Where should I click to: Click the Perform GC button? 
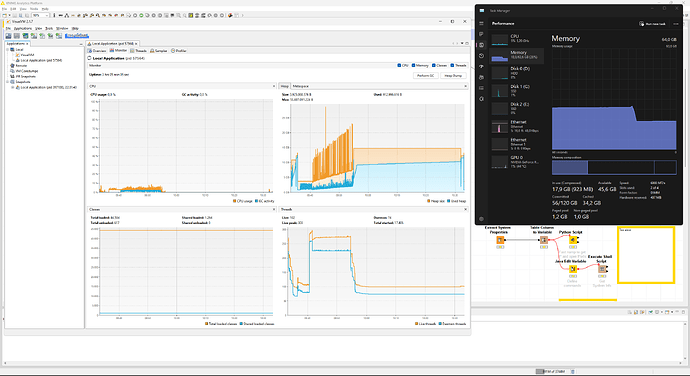click(x=426, y=76)
